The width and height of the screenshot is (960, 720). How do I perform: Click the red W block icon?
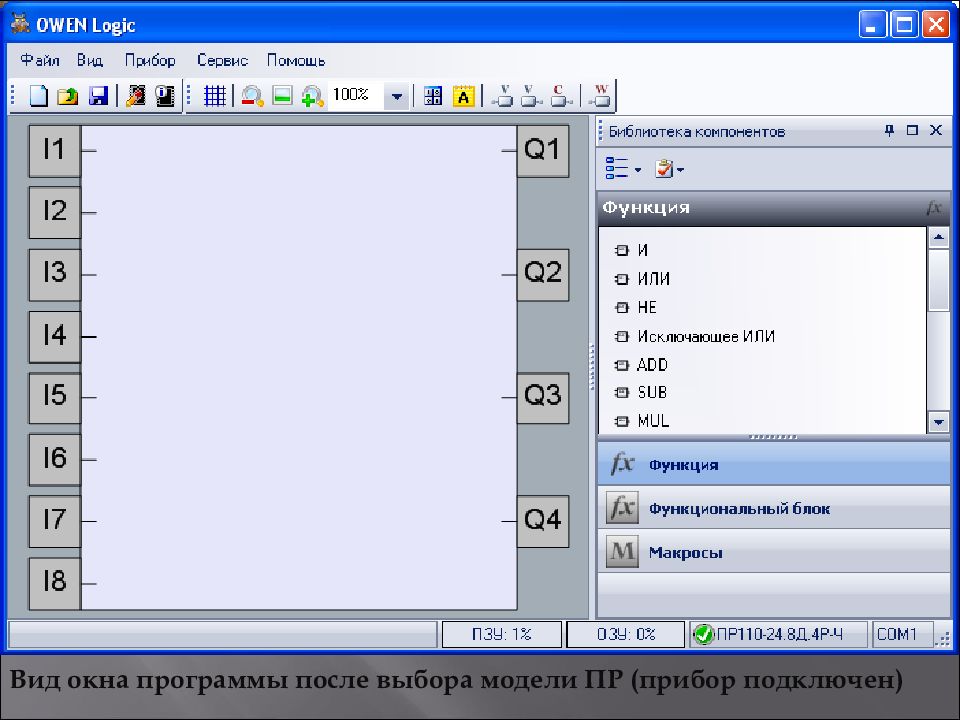[601, 96]
